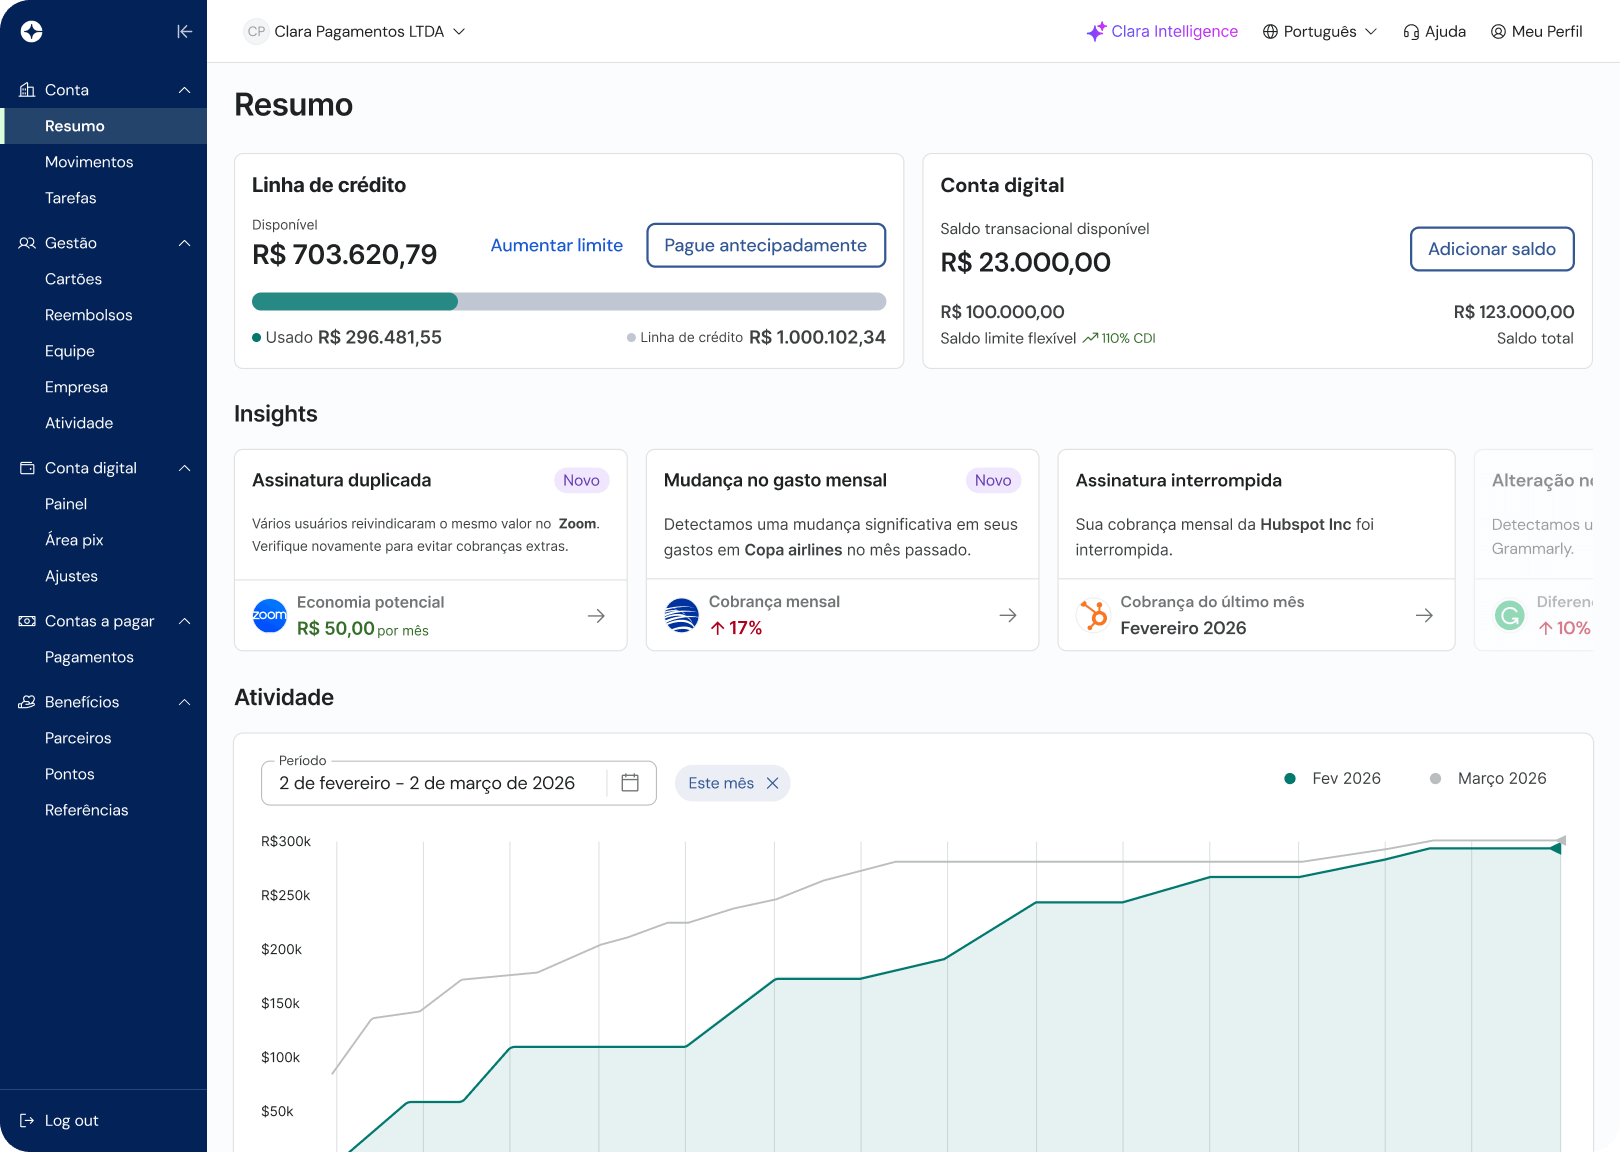Image resolution: width=1620 pixels, height=1152 pixels.
Task: Click the Clara logo icon
Action: 33,31
